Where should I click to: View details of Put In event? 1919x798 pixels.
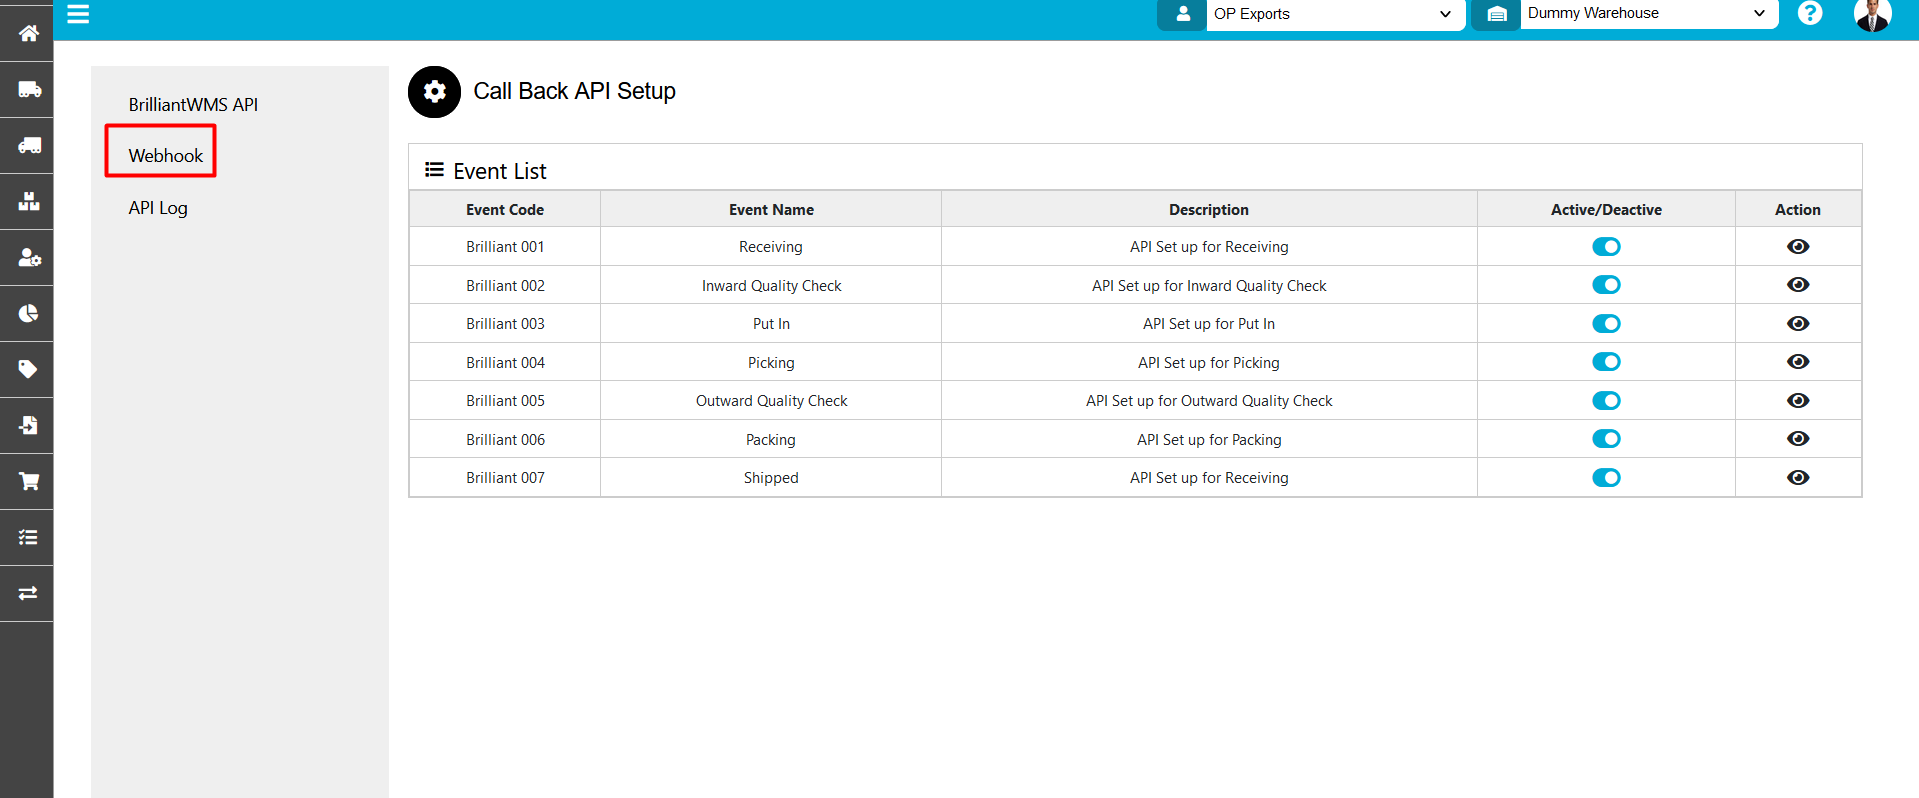(x=1797, y=324)
